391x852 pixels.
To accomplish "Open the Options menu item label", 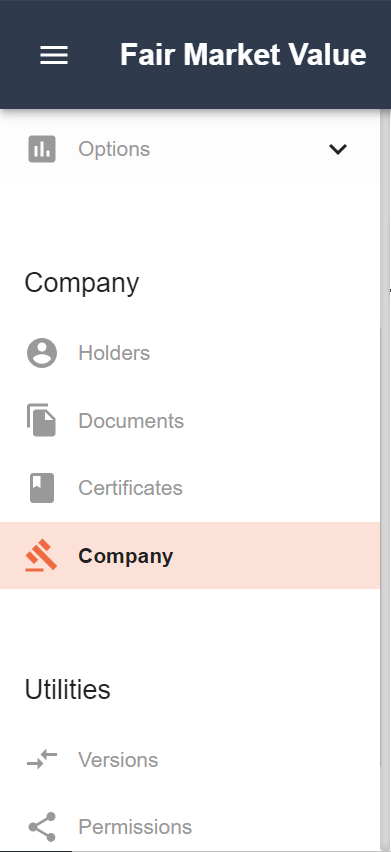I will [x=114, y=149].
